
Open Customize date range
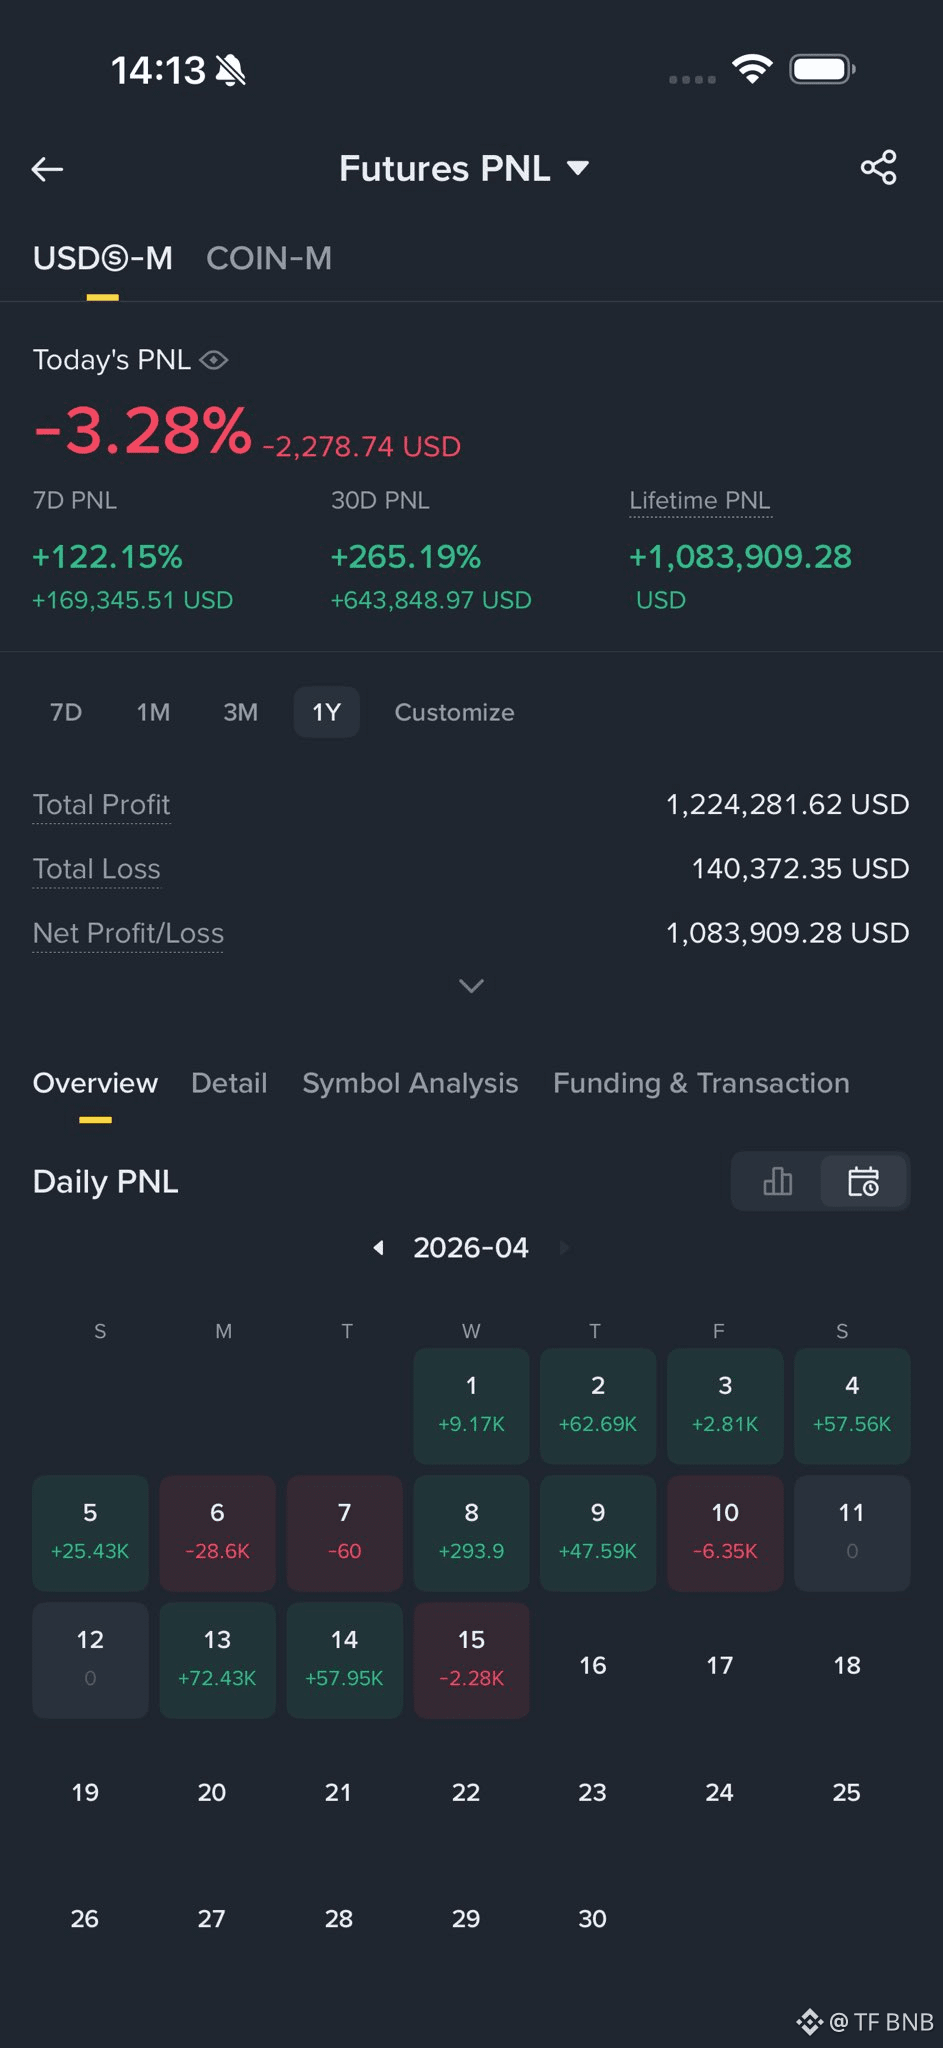pos(454,712)
